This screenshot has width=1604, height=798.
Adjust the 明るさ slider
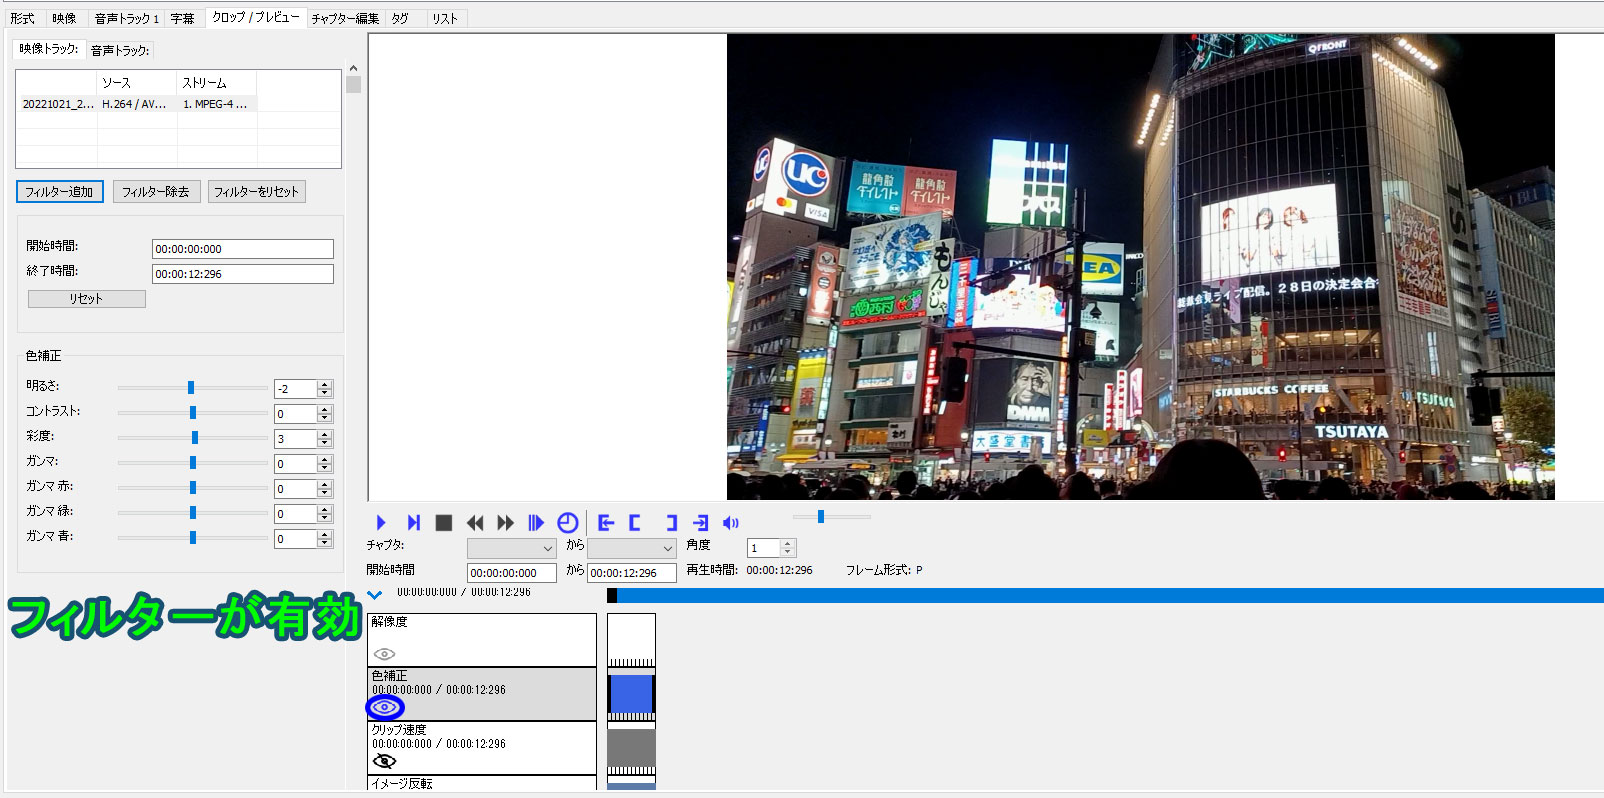tap(192, 387)
